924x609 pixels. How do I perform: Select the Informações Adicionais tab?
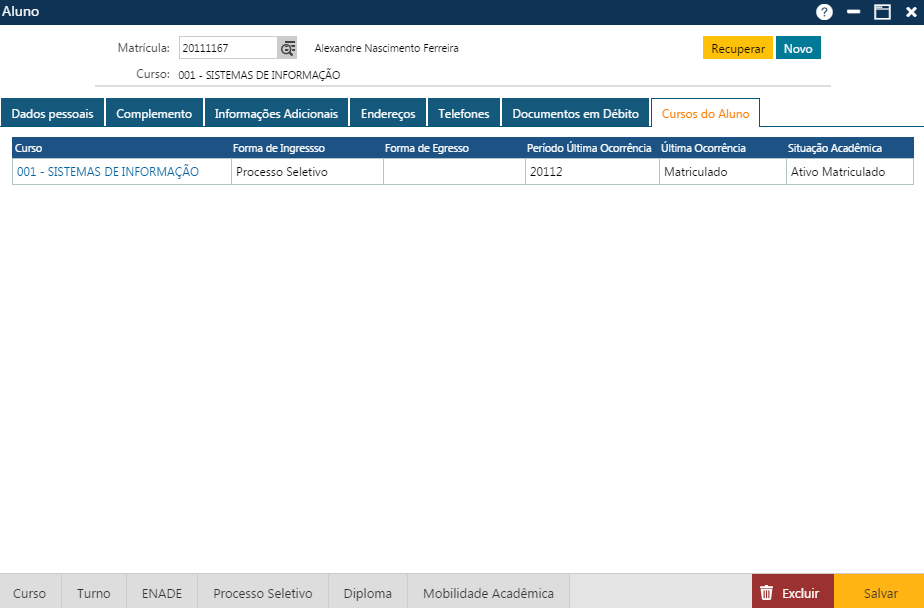click(x=276, y=113)
